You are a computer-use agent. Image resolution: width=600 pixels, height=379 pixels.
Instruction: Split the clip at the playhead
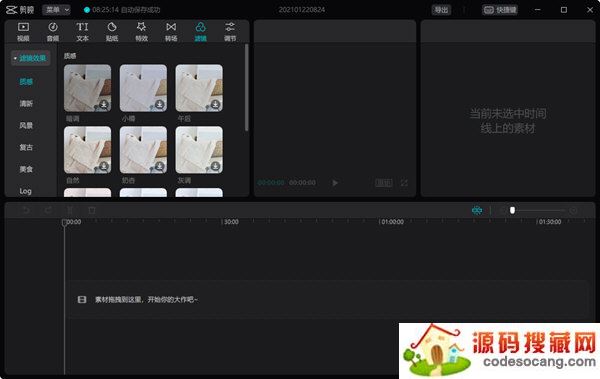[70, 210]
